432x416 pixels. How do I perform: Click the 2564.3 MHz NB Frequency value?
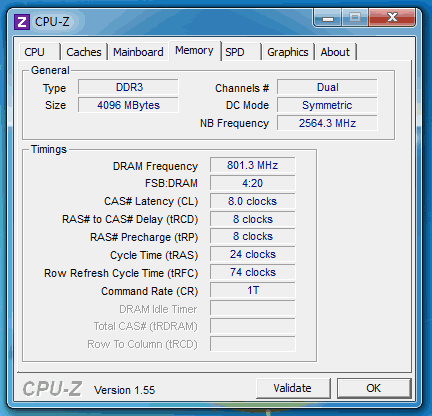tap(327, 123)
